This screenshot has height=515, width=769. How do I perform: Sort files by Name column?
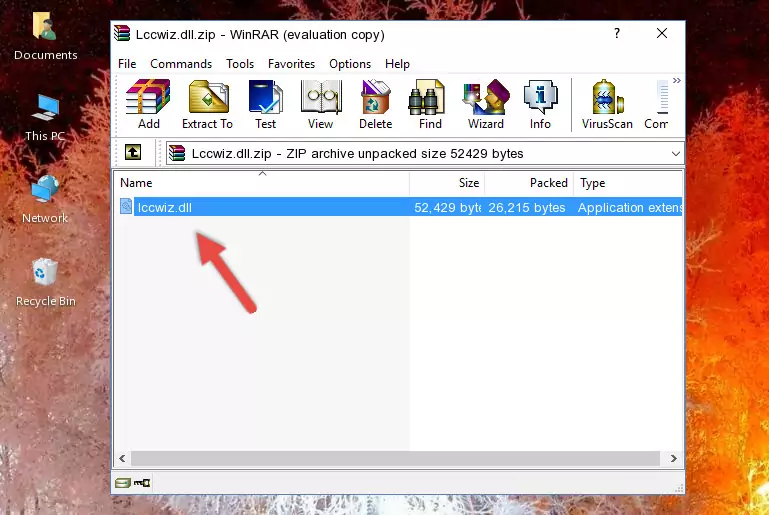point(262,183)
